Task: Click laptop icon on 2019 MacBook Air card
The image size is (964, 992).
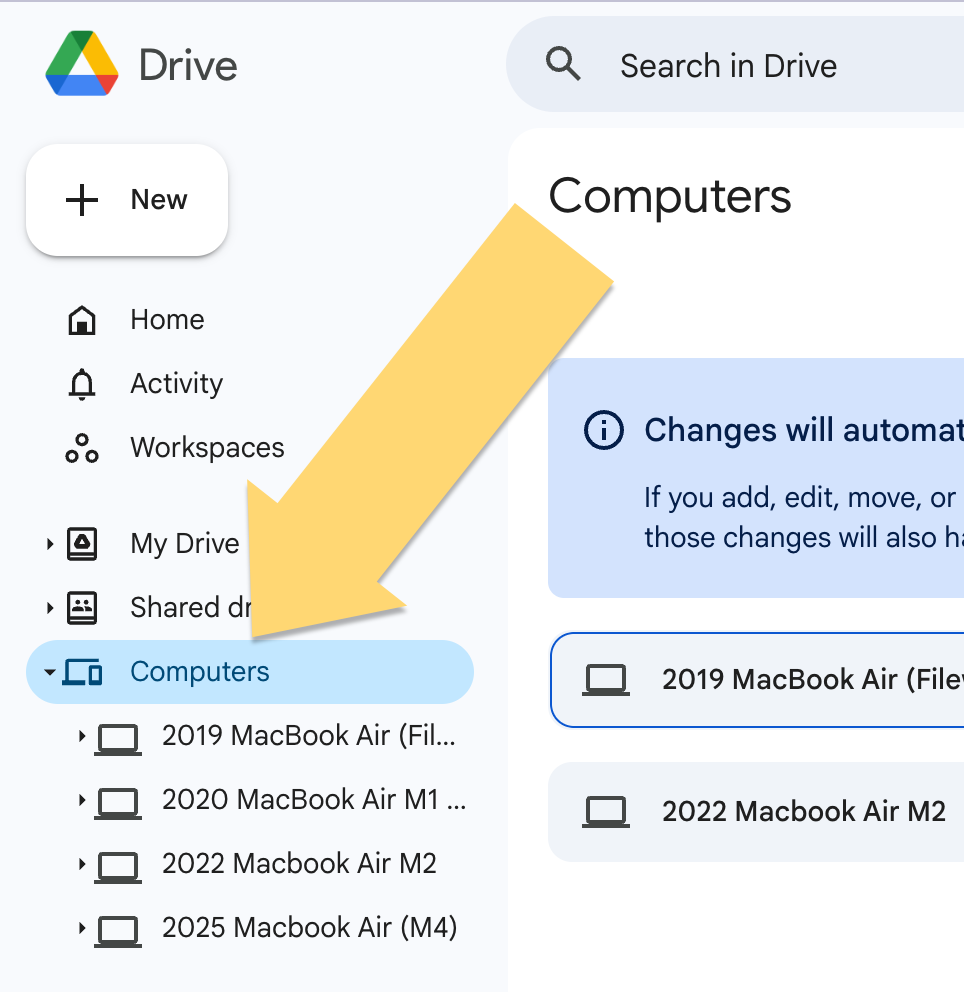Action: pos(605,680)
